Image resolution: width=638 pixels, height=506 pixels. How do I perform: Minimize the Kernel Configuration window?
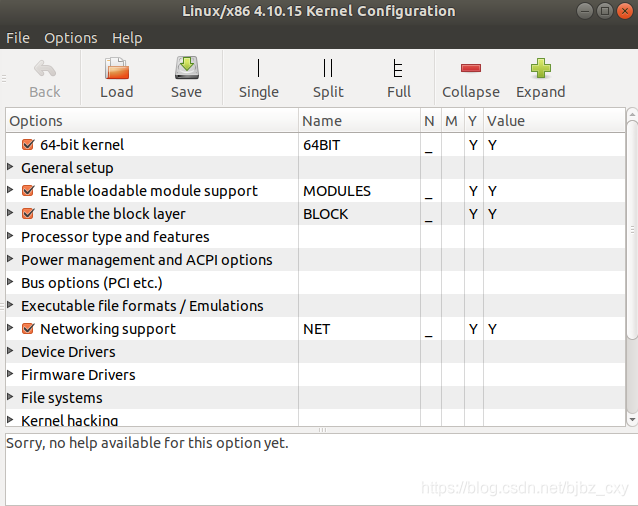[x=585, y=11]
